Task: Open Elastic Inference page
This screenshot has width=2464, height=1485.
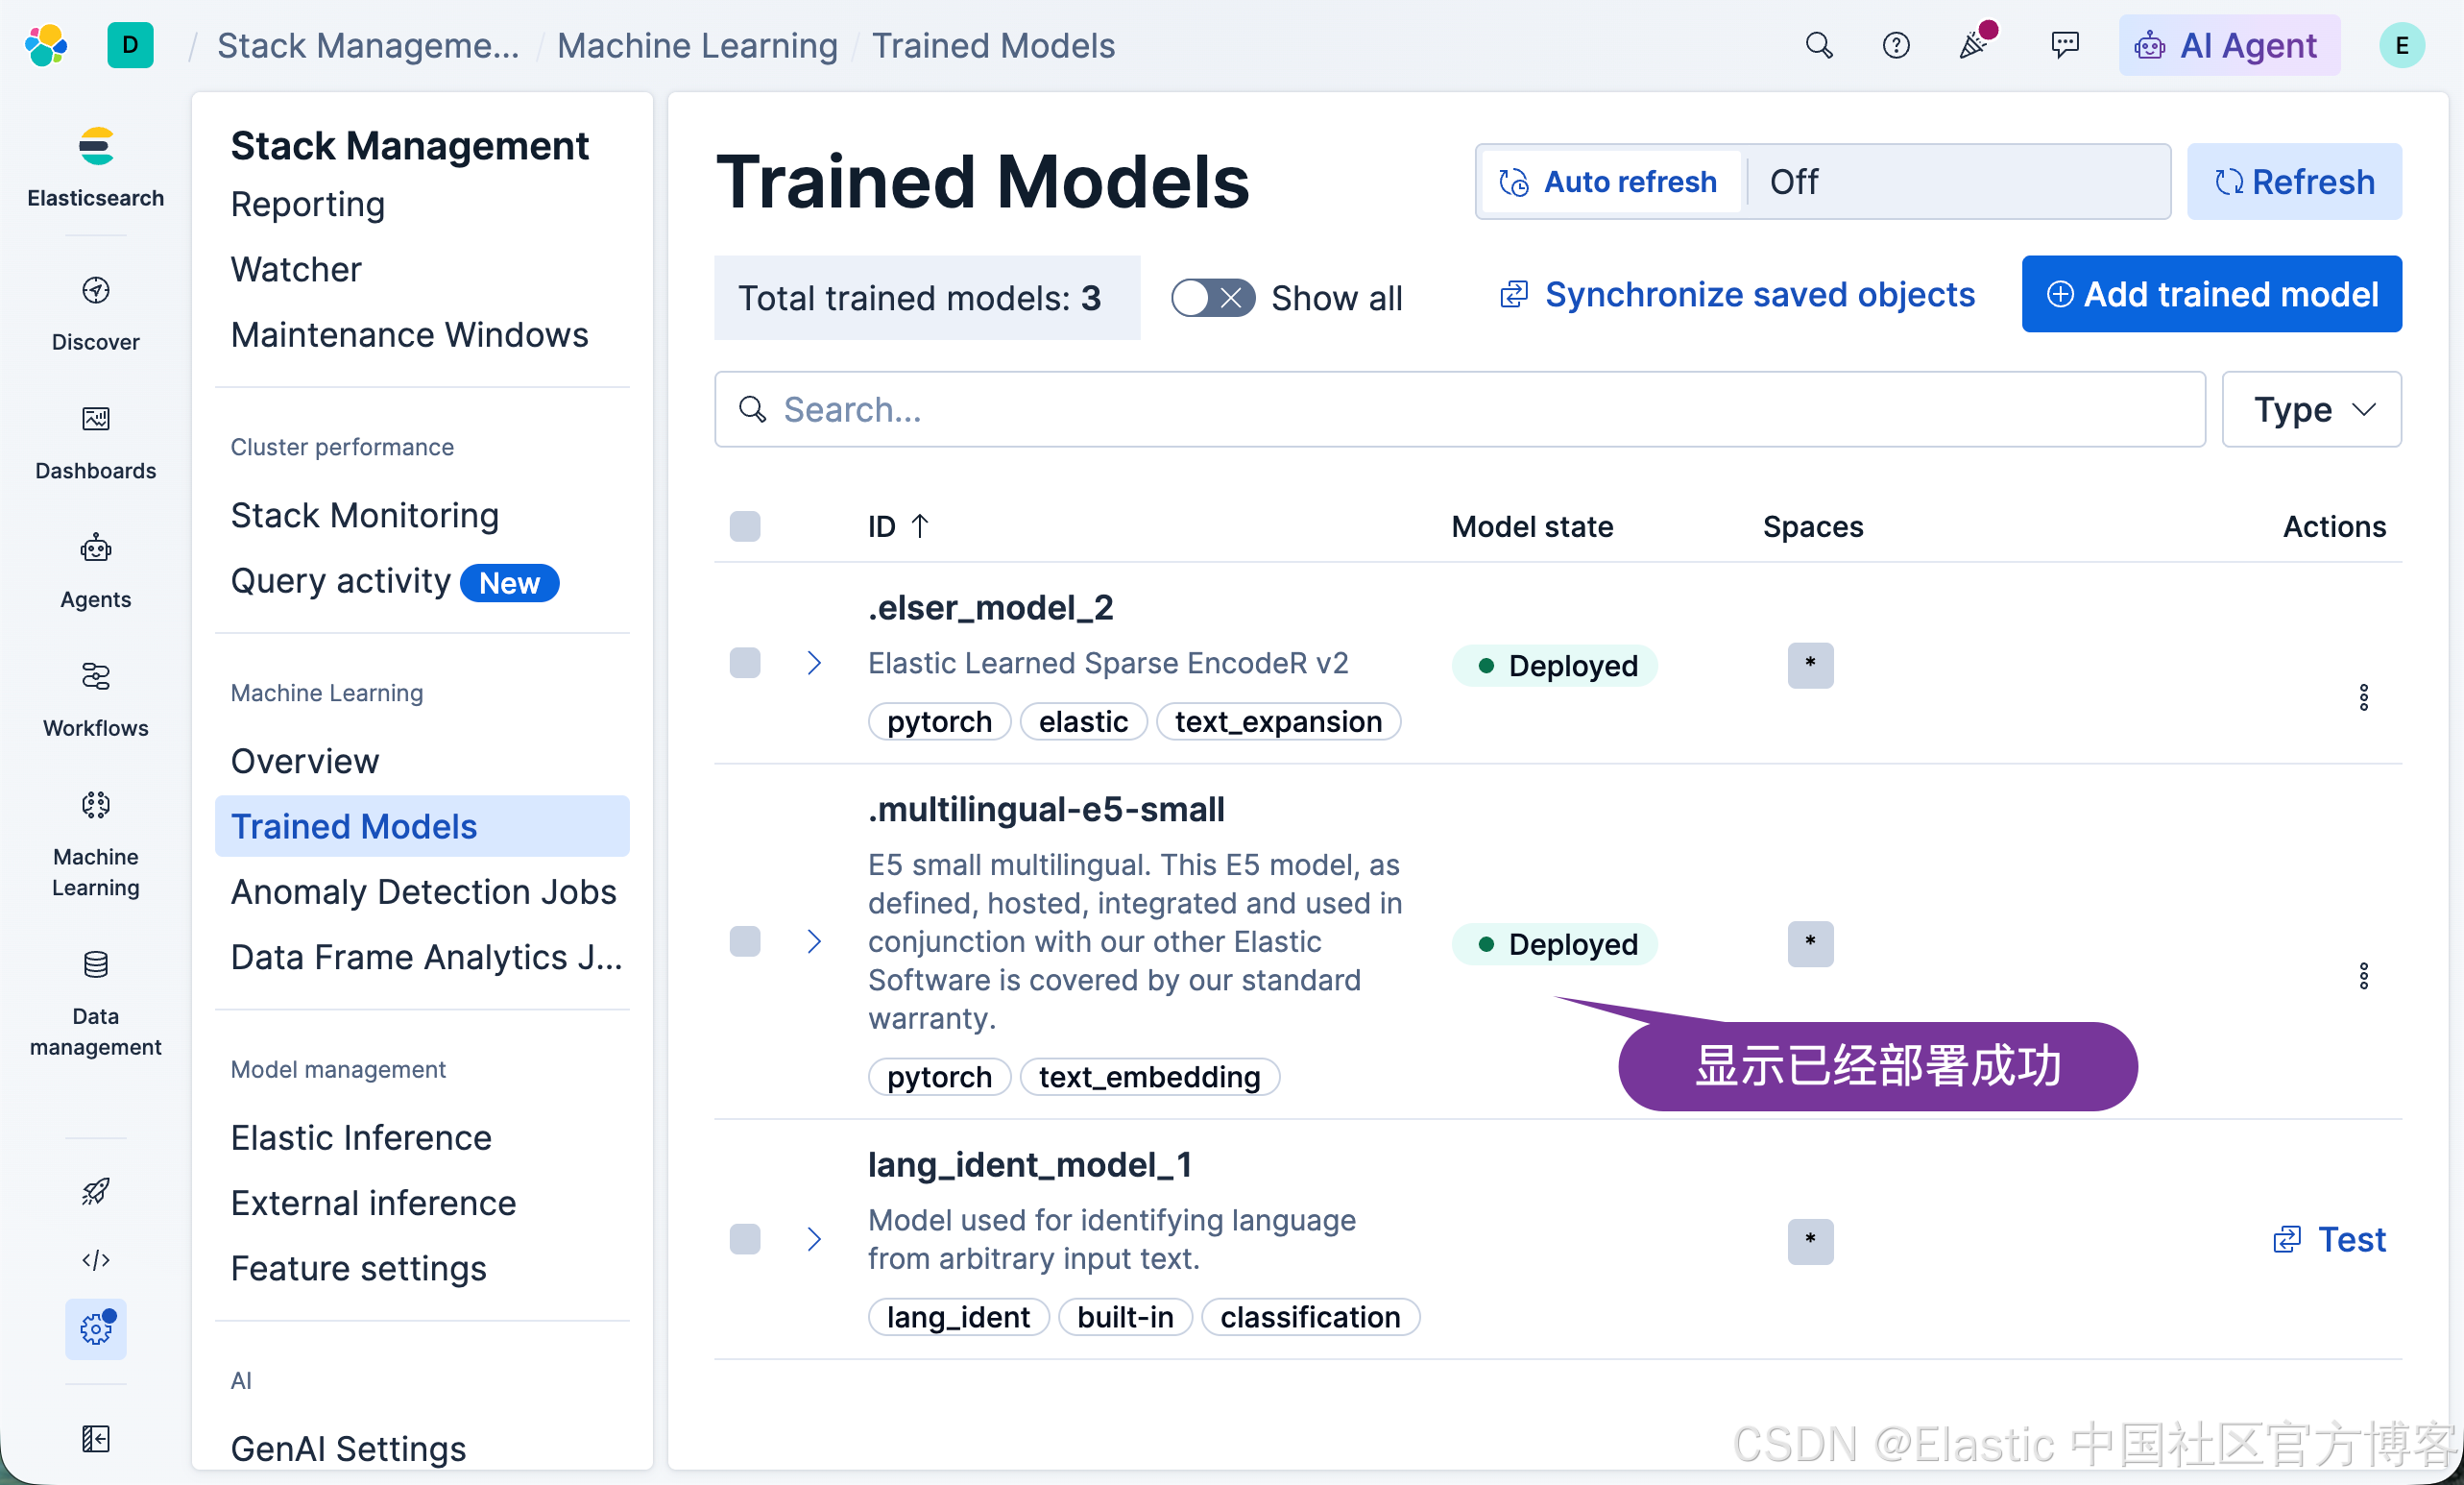Action: [x=361, y=1138]
